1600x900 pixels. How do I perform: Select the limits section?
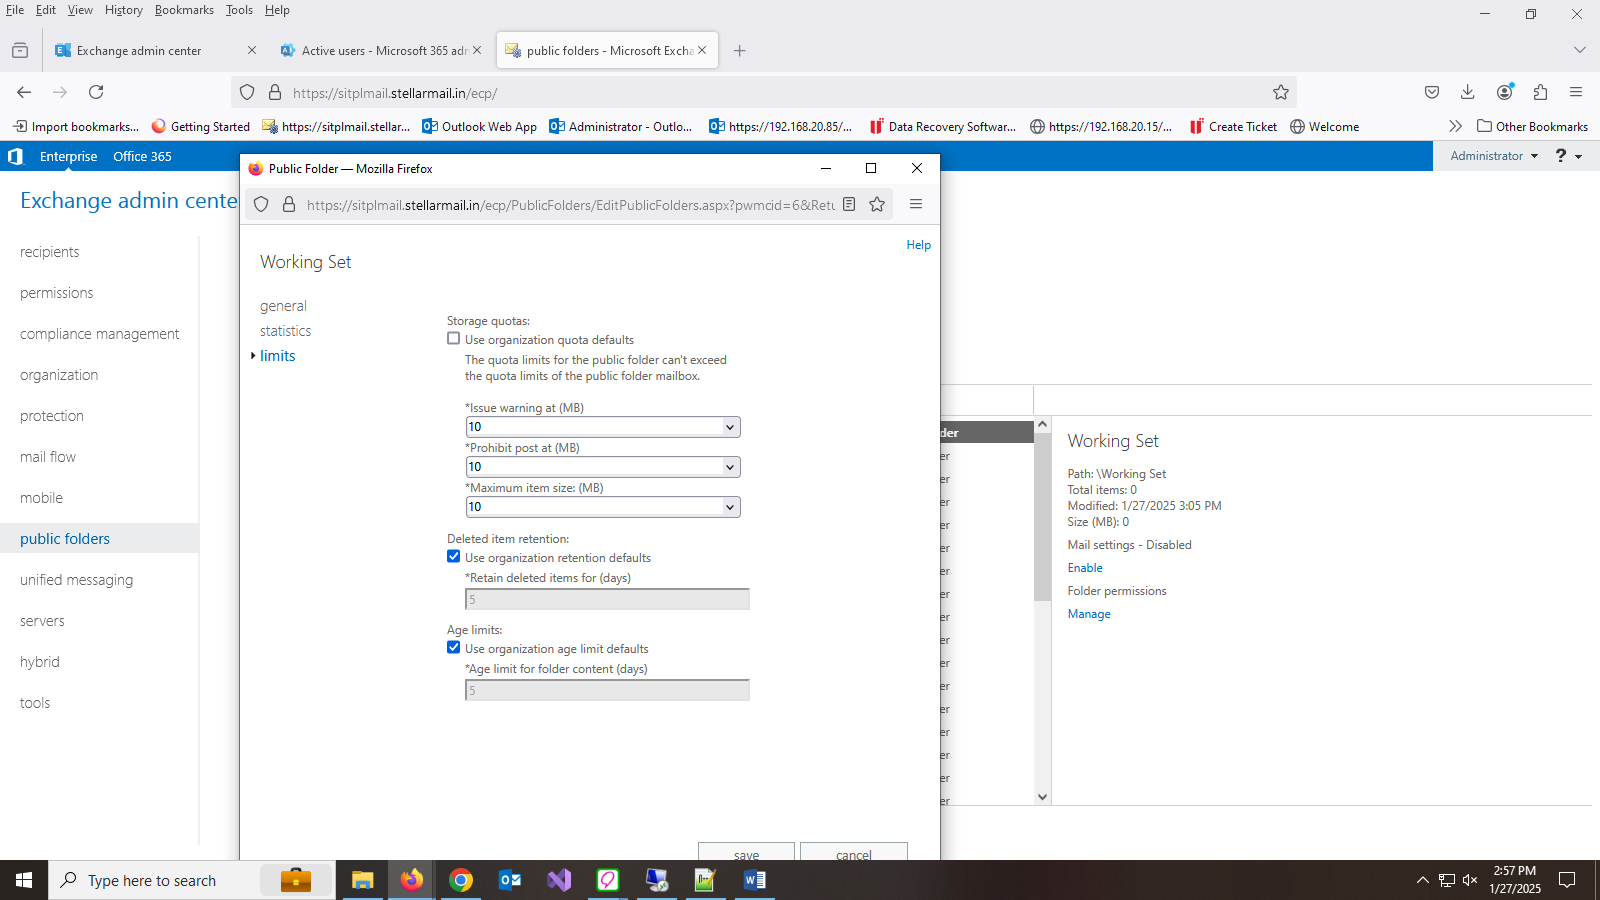pyautogui.click(x=277, y=356)
